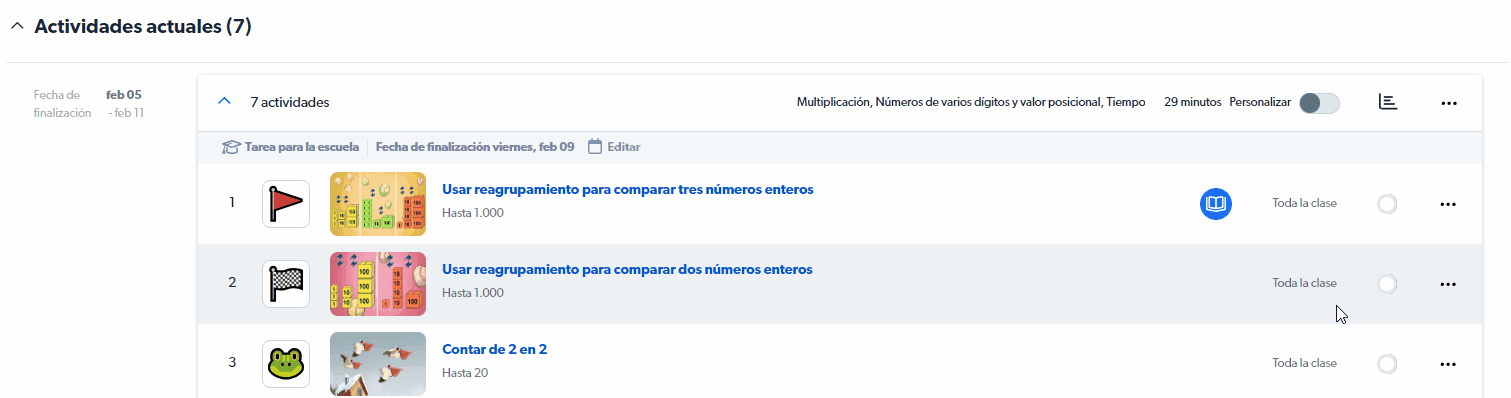Image resolution: width=1511 pixels, height=398 pixels.
Task: Select the radio circle for activity 1
Action: (x=1387, y=204)
